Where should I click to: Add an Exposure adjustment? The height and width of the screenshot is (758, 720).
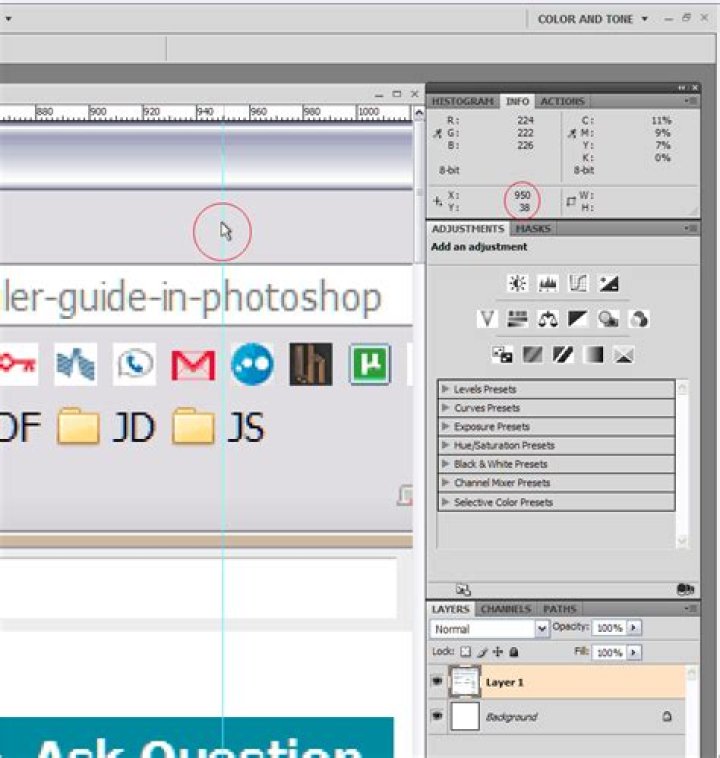point(608,283)
